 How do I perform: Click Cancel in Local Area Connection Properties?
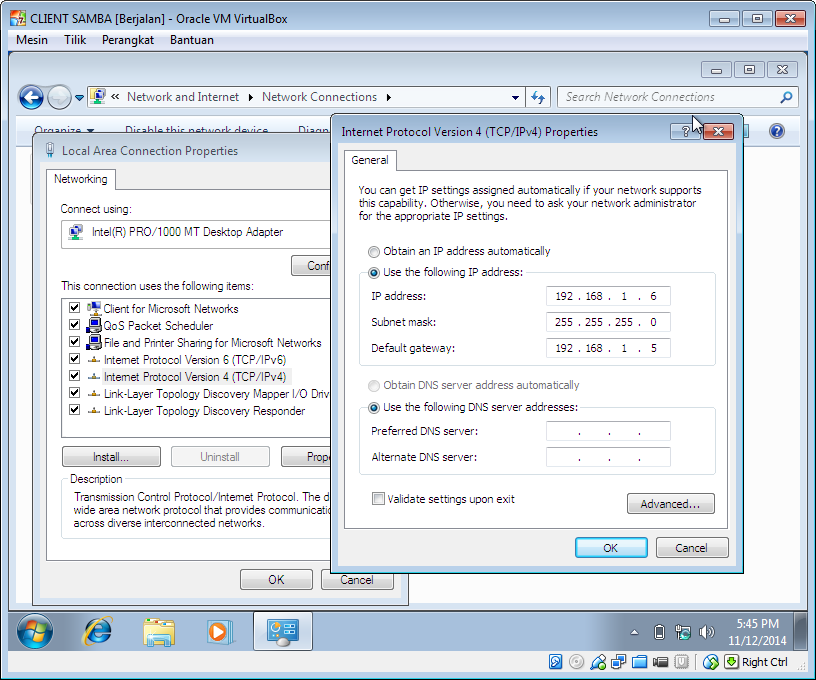click(x=357, y=580)
